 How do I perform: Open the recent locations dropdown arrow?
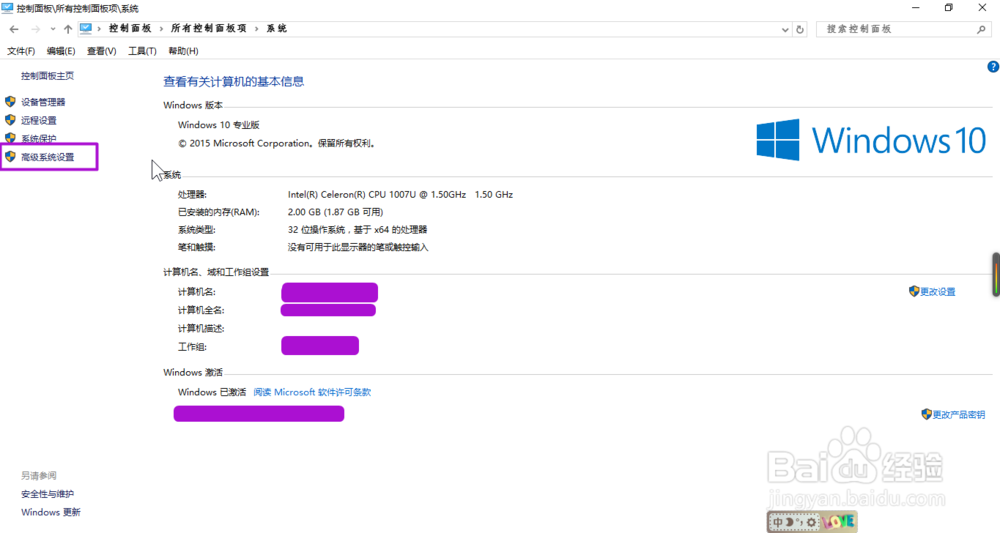pyautogui.click(x=52, y=29)
